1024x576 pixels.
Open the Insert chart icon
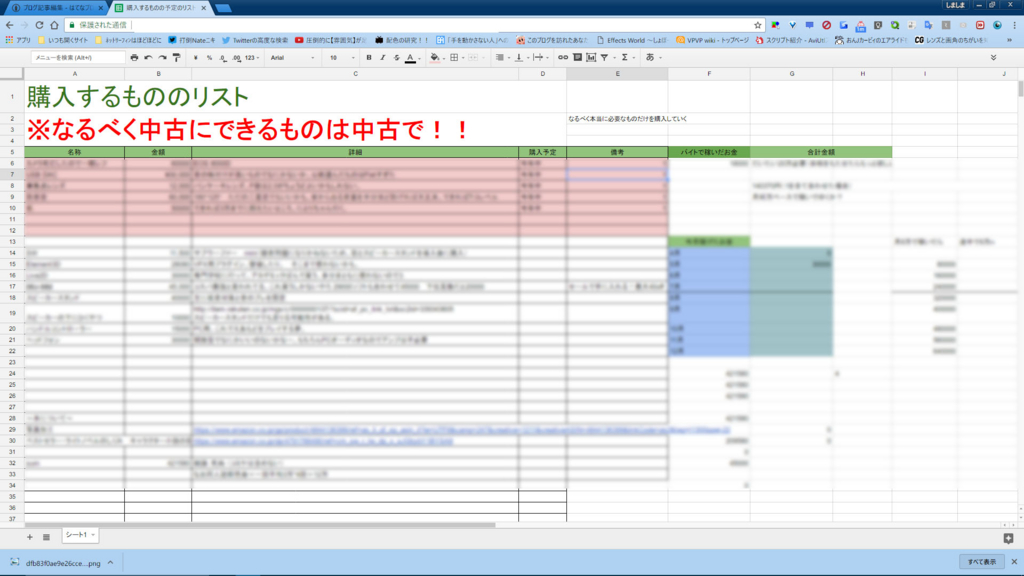click(591, 59)
